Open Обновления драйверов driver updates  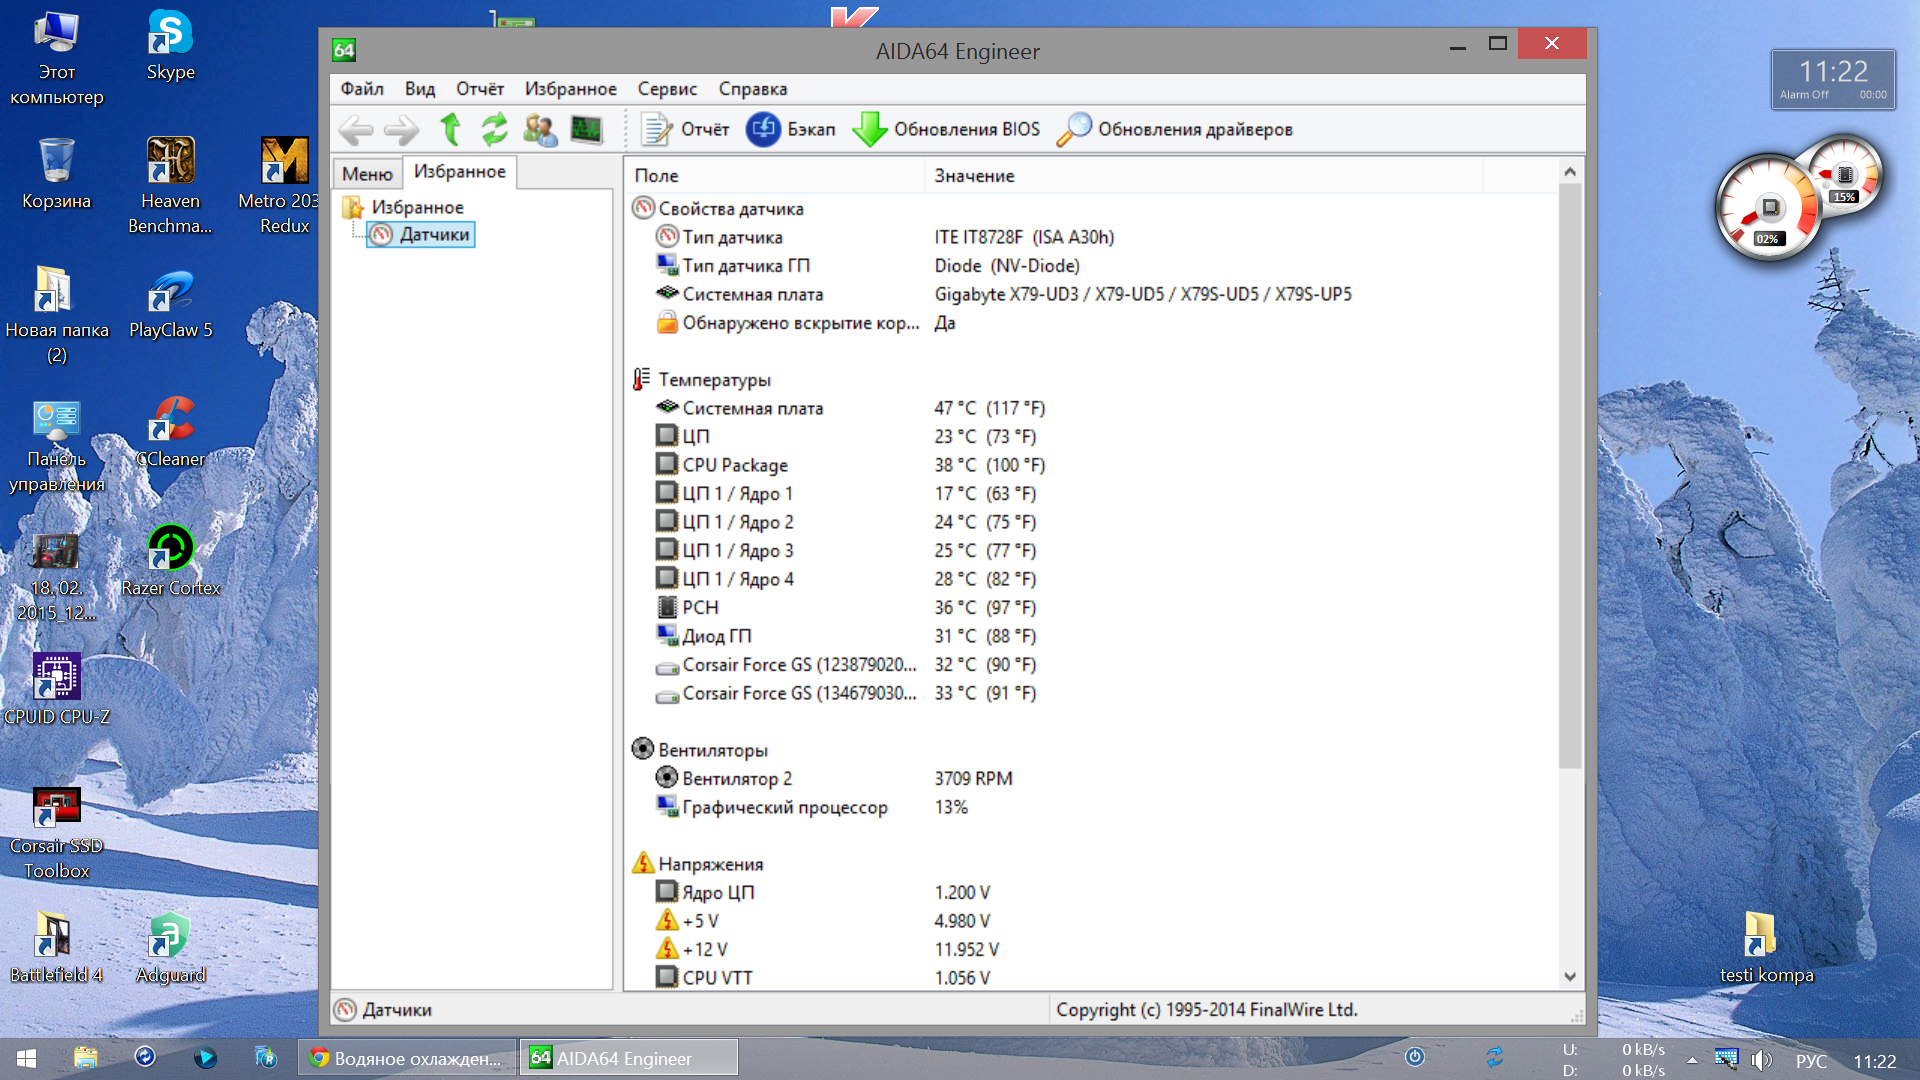1175,130
